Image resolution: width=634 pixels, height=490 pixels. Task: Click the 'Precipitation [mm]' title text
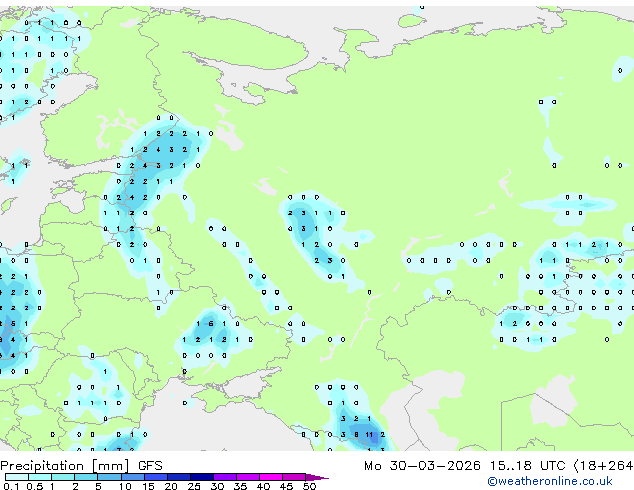click(x=65, y=466)
